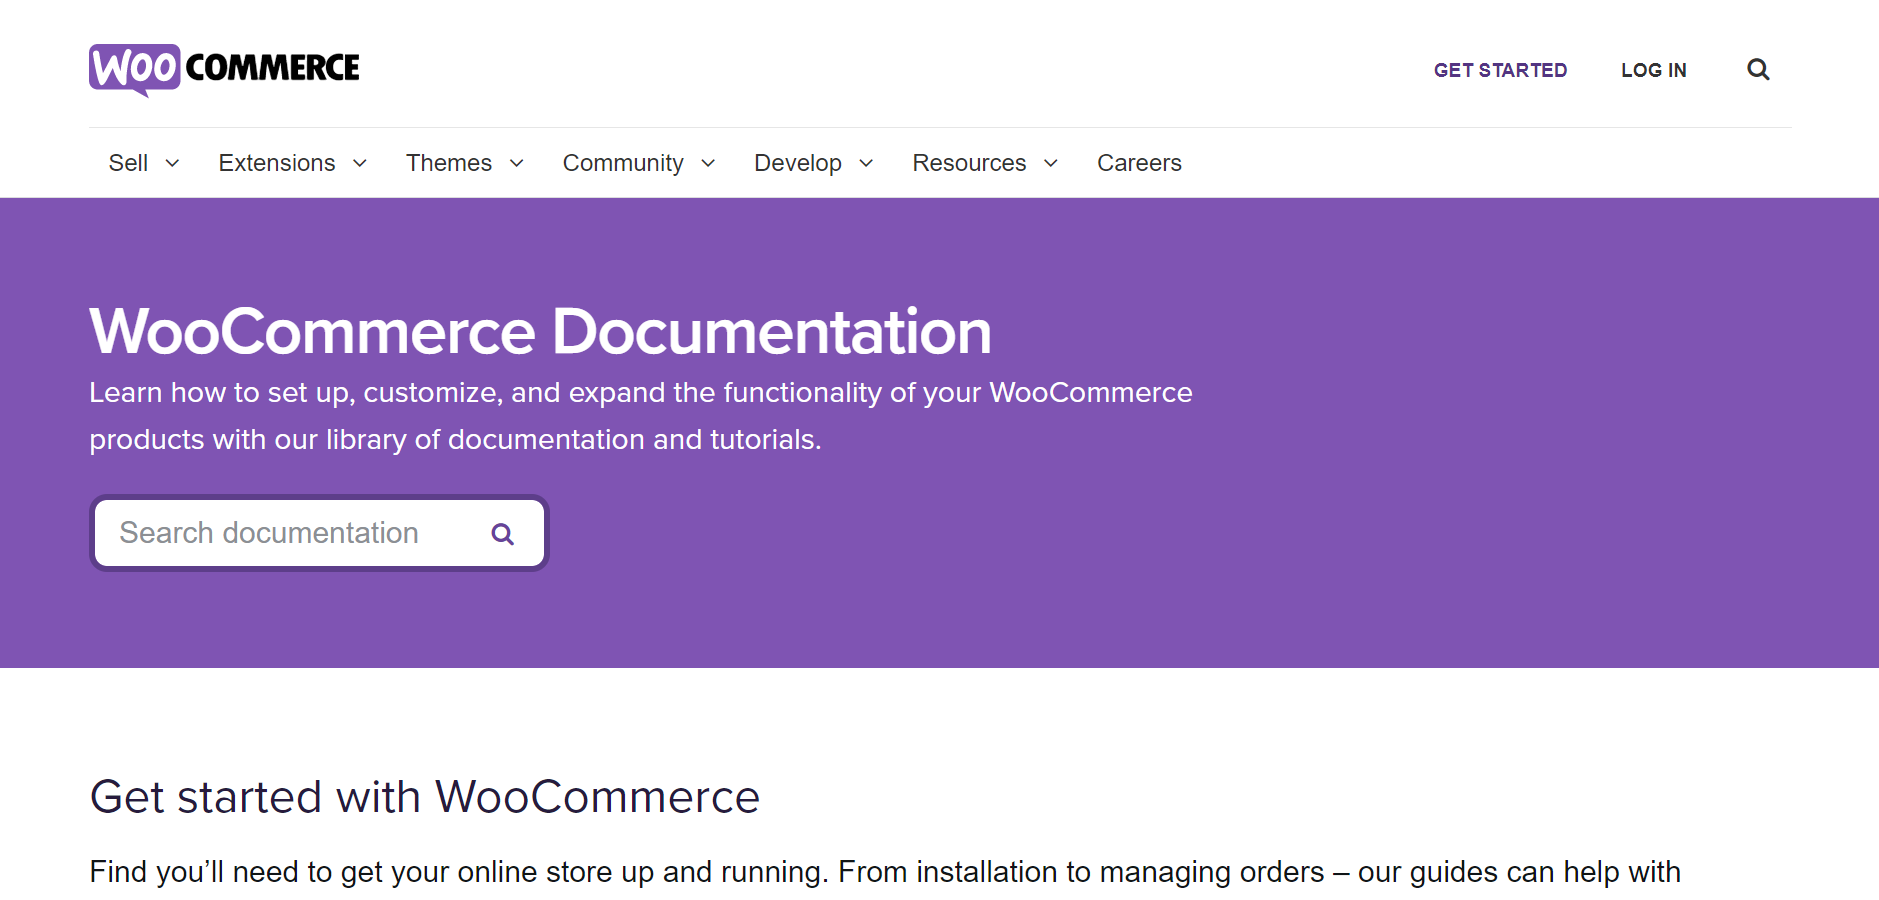Open site search magnifier in header

click(1758, 70)
